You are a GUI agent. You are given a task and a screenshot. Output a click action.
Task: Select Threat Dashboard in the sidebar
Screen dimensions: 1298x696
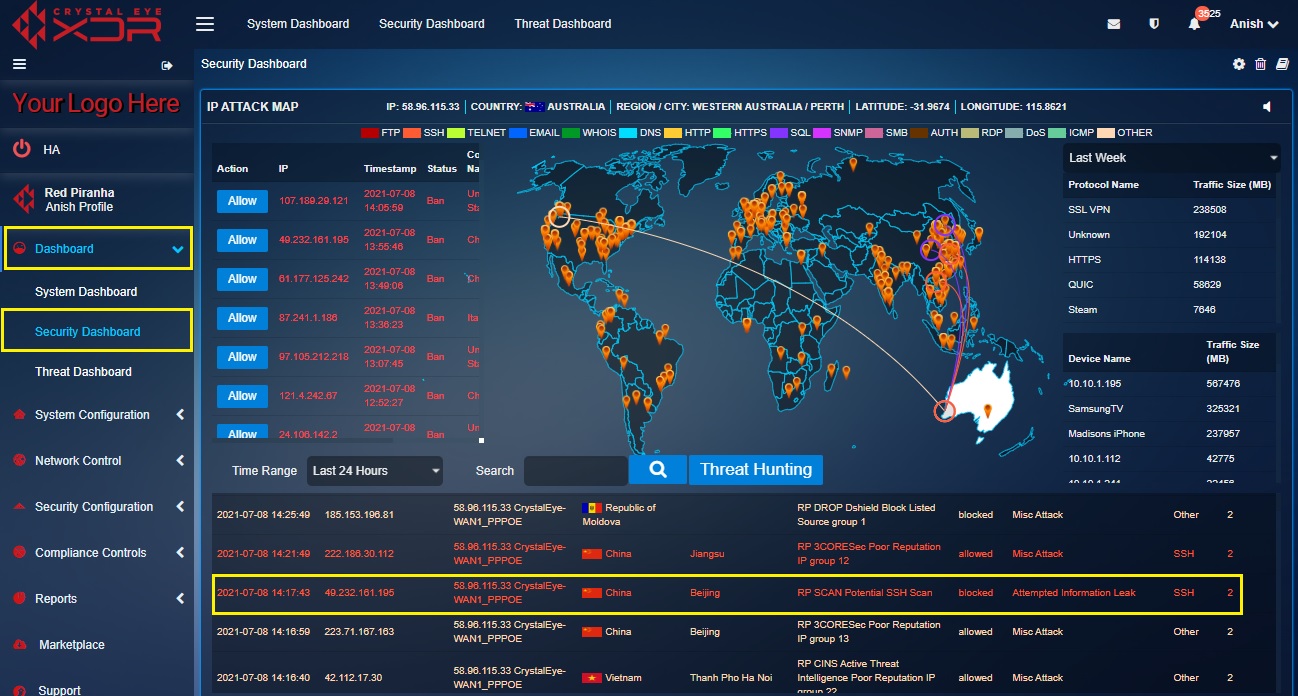(x=83, y=372)
